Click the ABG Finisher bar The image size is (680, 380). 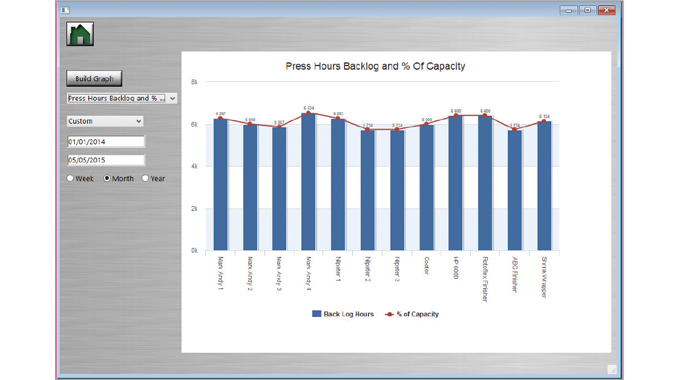pos(514,190)
